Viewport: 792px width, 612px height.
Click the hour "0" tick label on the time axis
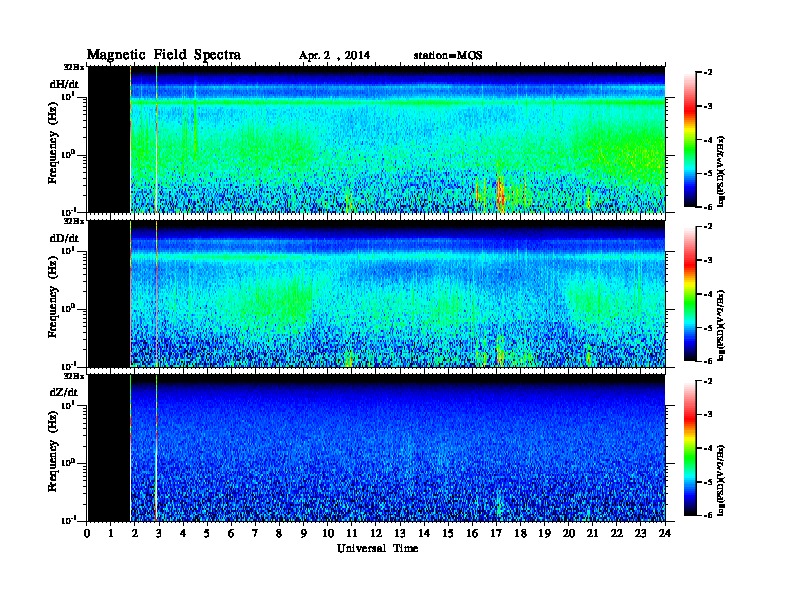[87, 533]
